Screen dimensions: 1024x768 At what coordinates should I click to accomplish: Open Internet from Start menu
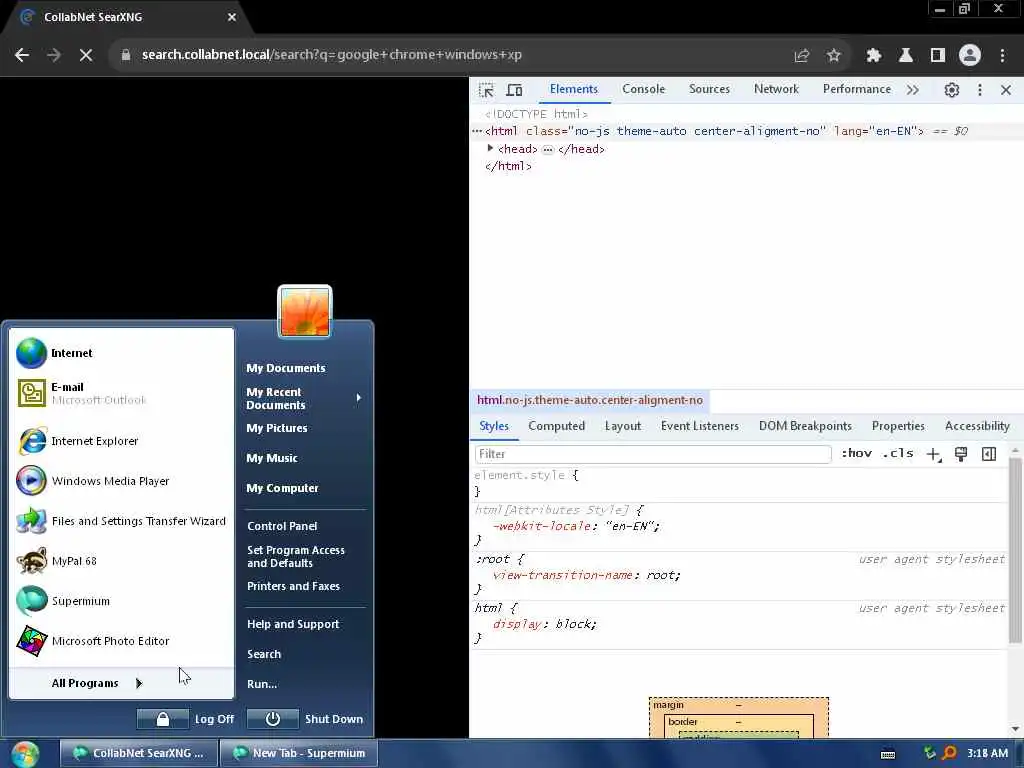[121, 353]
